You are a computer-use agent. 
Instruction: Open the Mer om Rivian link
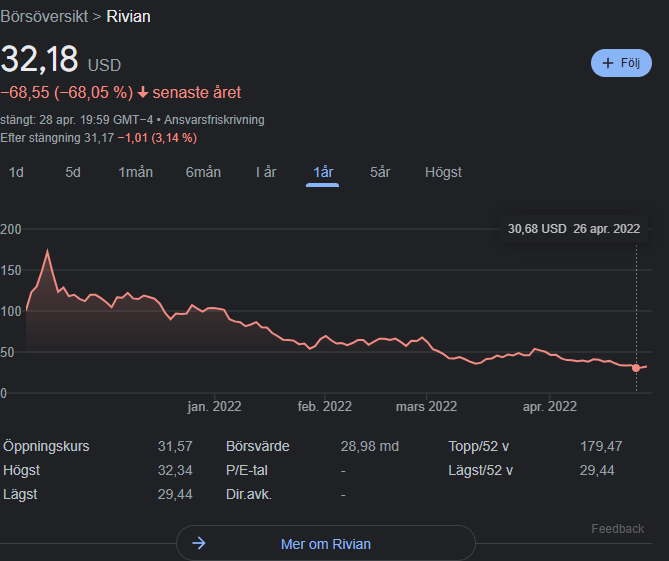pos(326,544)
